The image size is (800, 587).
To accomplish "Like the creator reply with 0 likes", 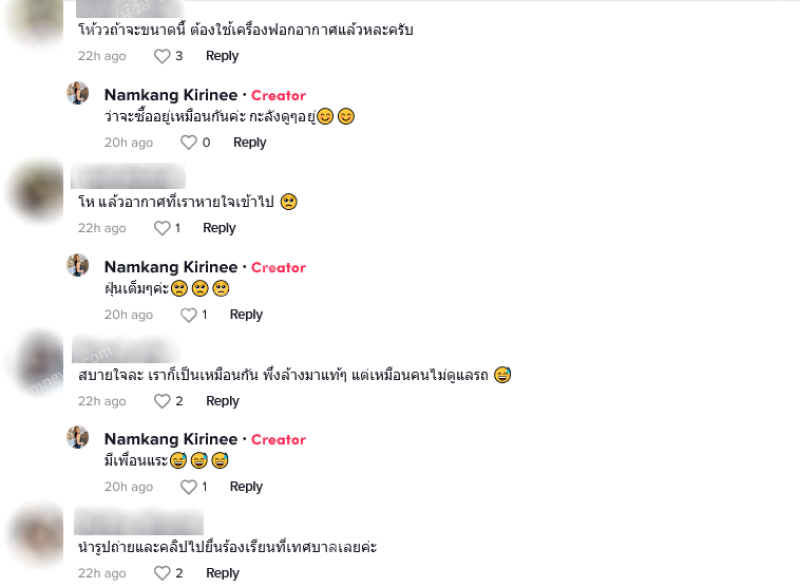I will click(x=189, y=142).
